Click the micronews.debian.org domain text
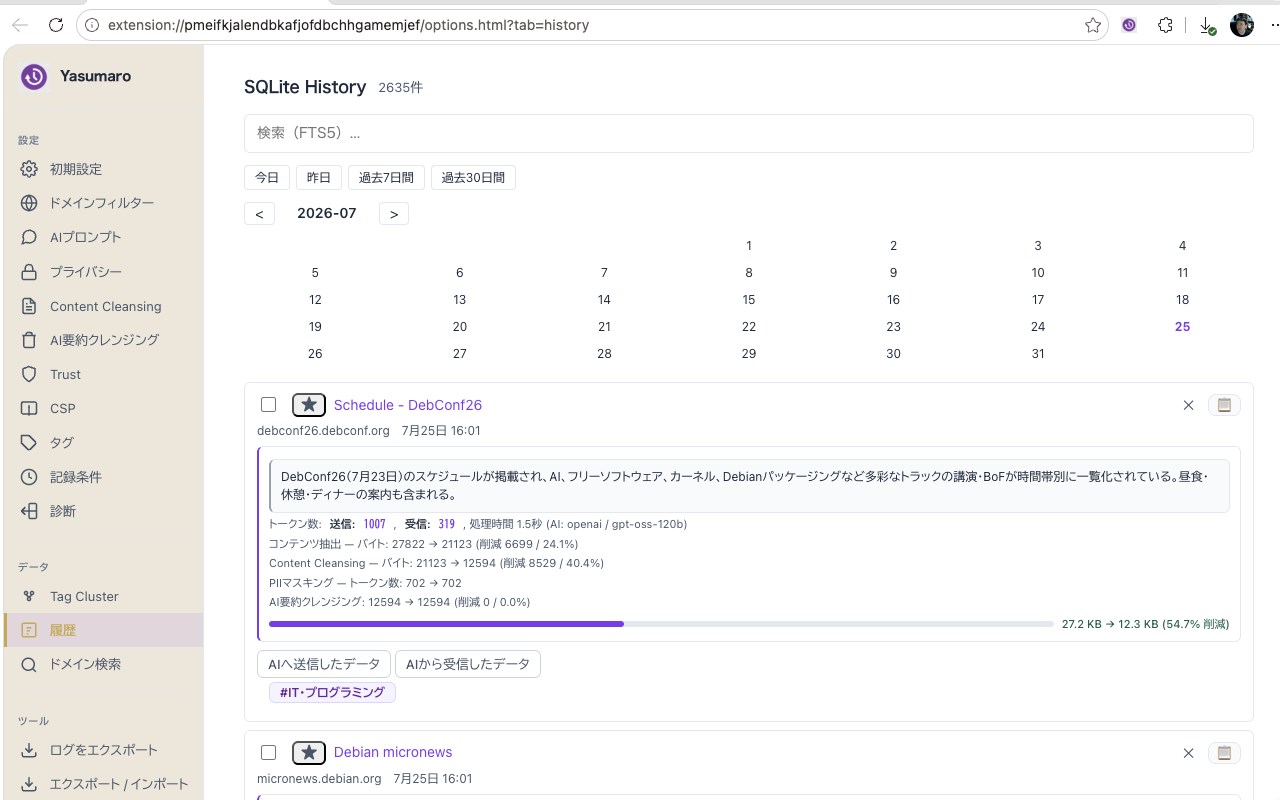 pyautogui.click(x=319, y=778)
